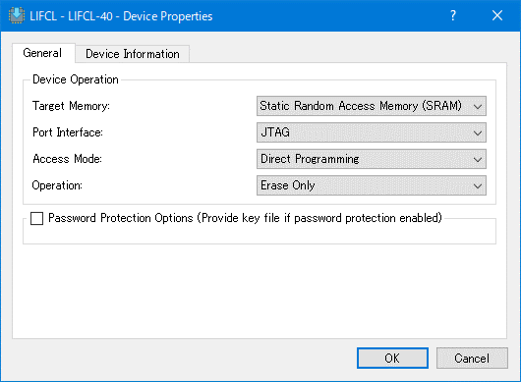This screenshot has height=382, width=521.
Task: Click the Operation label text
Action: click(57, 185)
